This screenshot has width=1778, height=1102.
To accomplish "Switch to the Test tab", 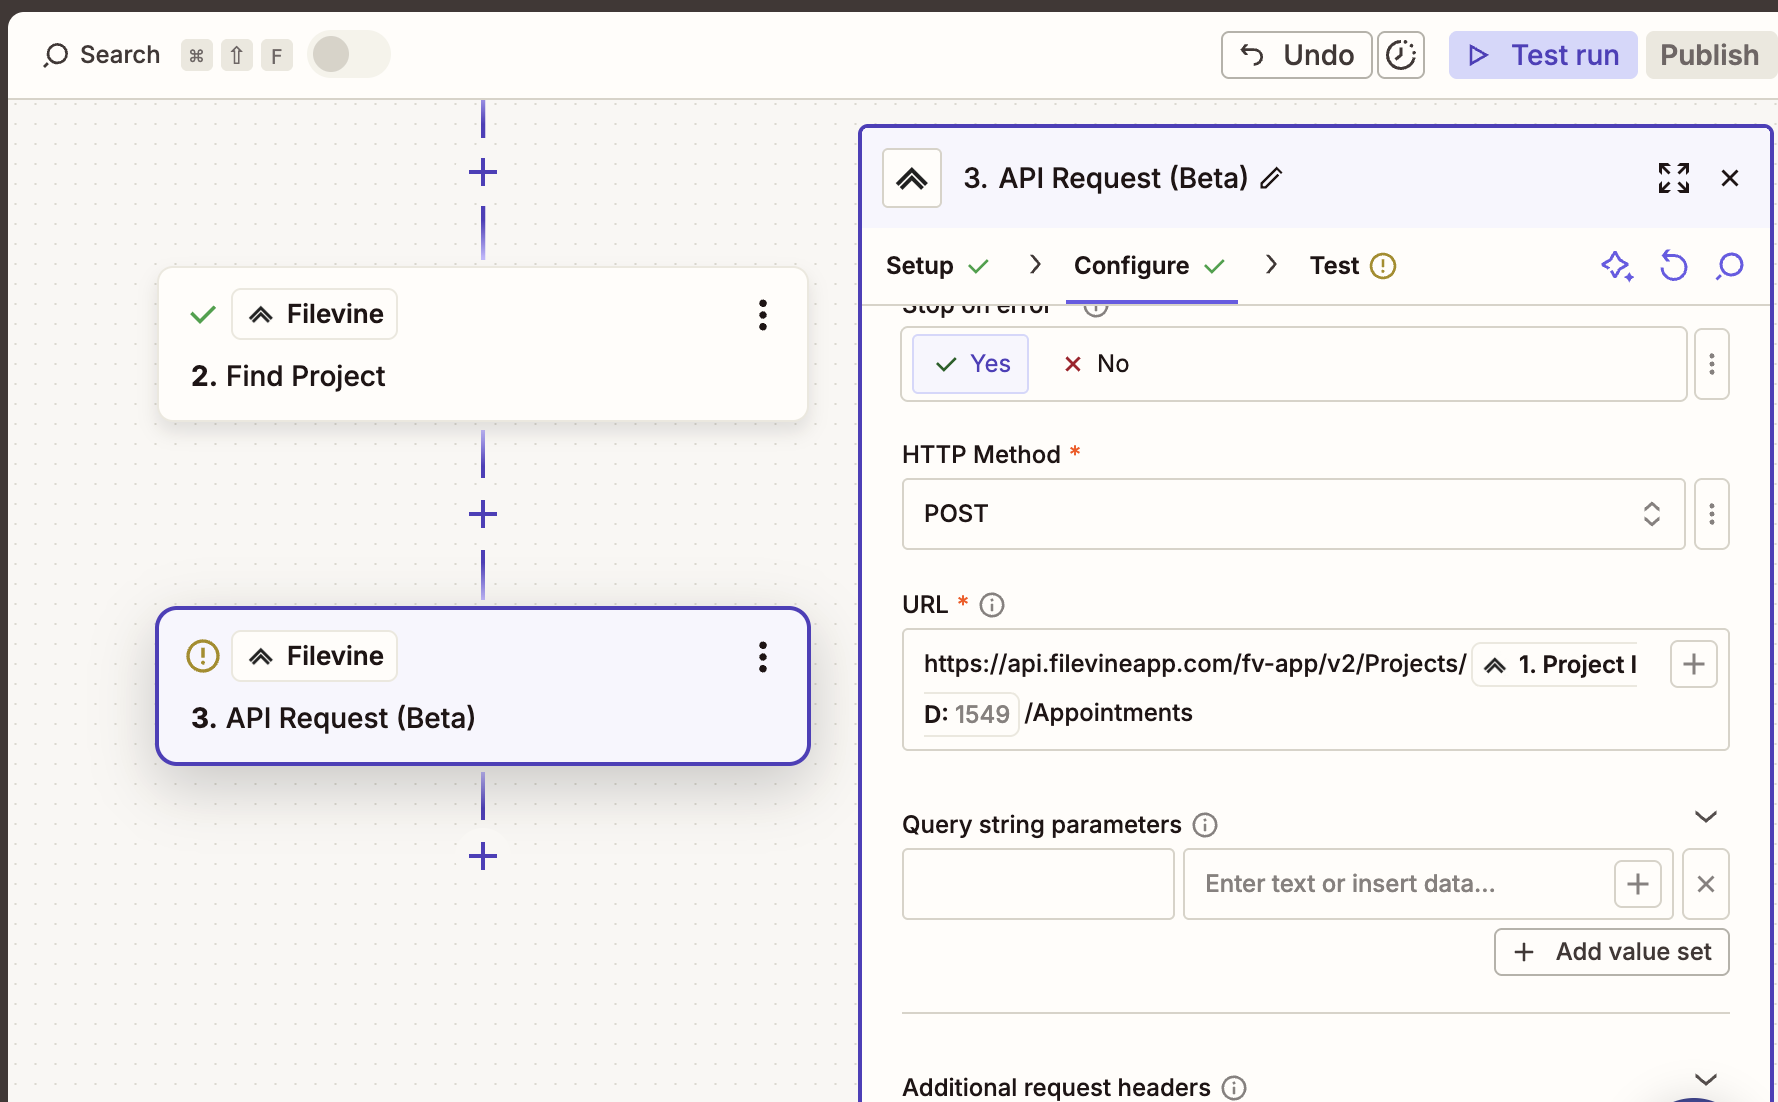I will coord(1334,266).
